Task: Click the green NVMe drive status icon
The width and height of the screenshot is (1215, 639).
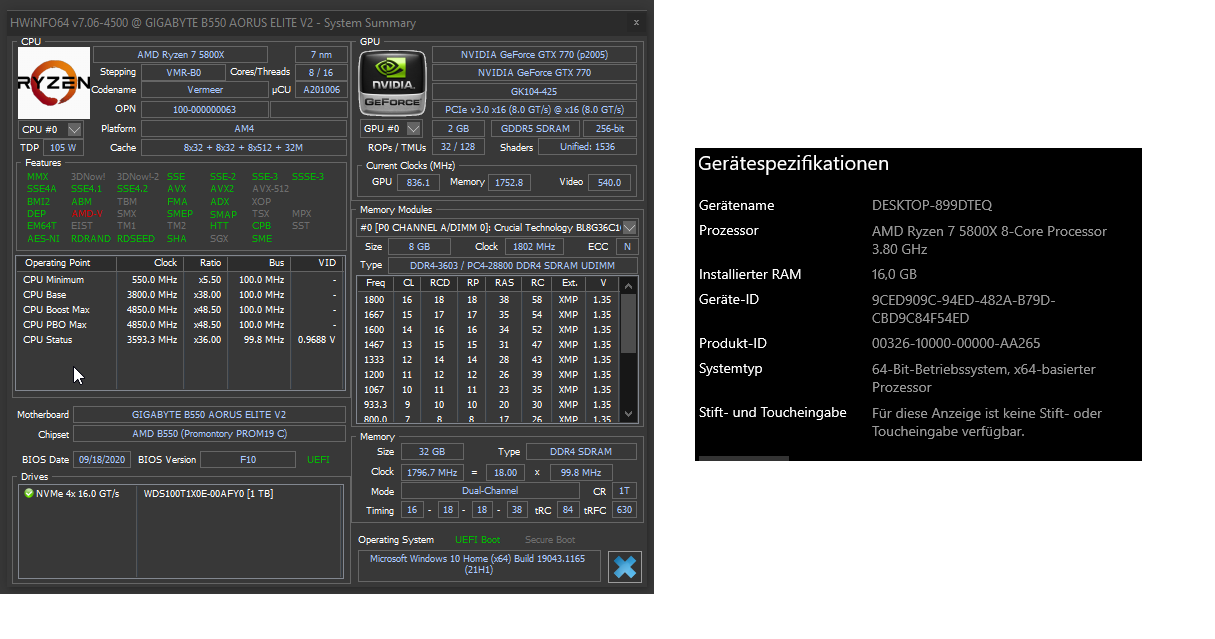Action: pos(28,493)
